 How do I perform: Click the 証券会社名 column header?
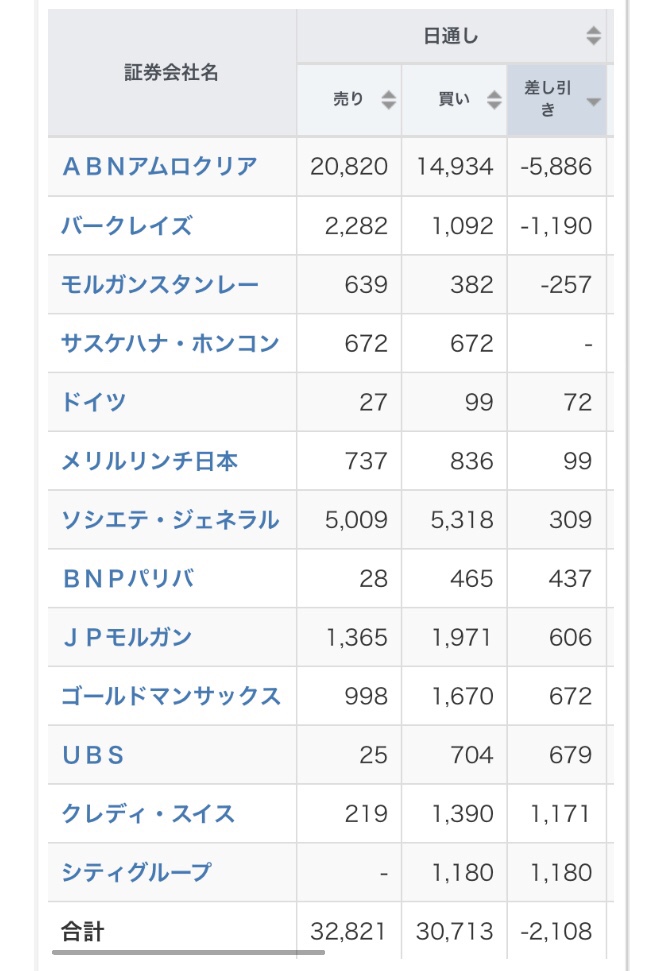[172, 72]
